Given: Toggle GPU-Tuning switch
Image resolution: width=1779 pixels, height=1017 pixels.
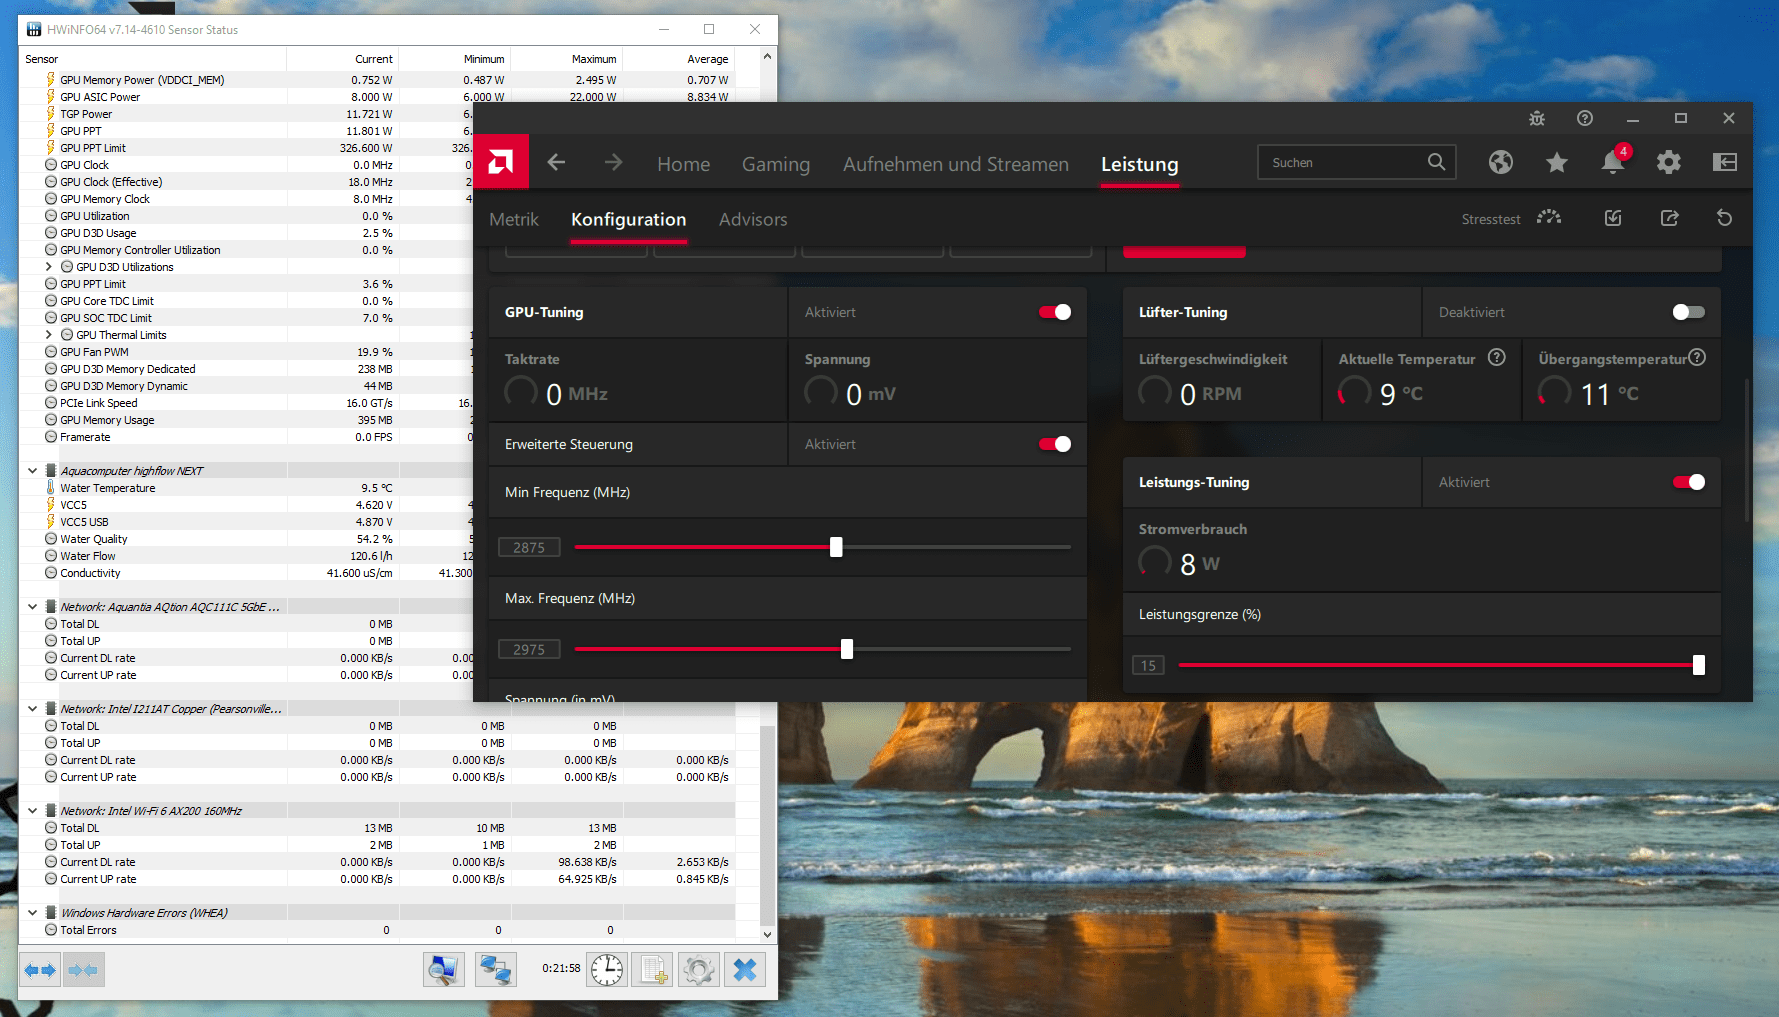Looking at the screenshot, I should point(1055,312).
